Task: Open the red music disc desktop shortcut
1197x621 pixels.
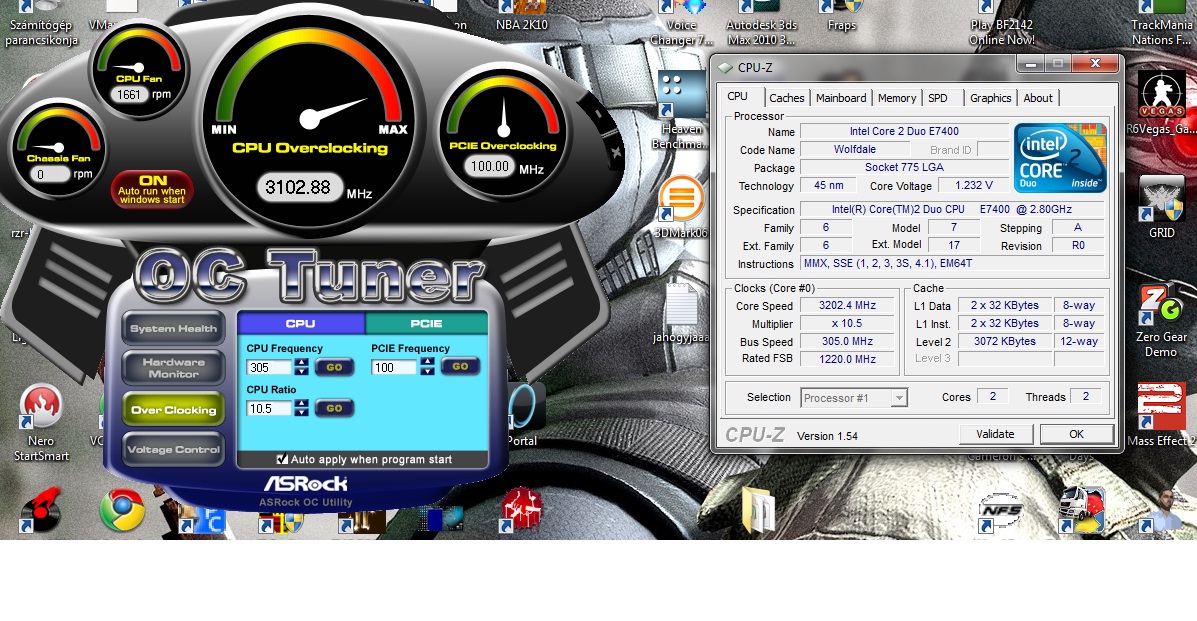Action: [x=41, y=509]
